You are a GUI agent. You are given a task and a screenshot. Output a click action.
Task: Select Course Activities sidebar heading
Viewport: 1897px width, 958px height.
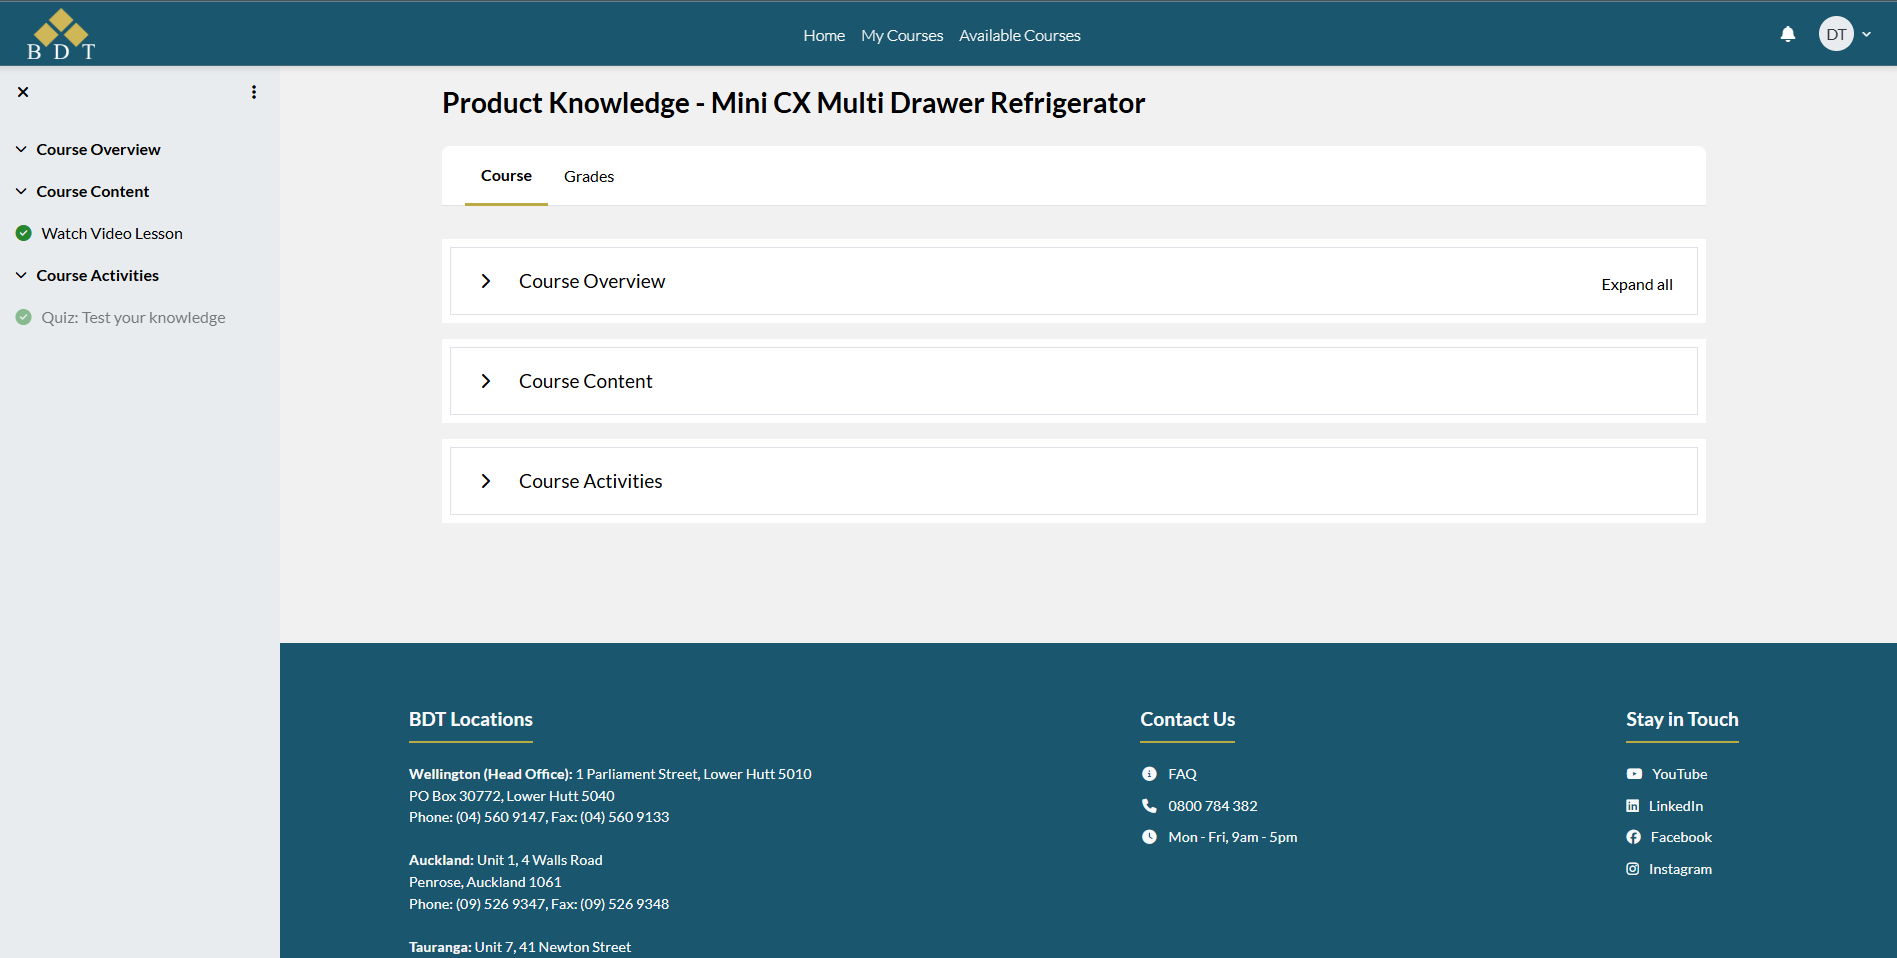click(98, 275)
